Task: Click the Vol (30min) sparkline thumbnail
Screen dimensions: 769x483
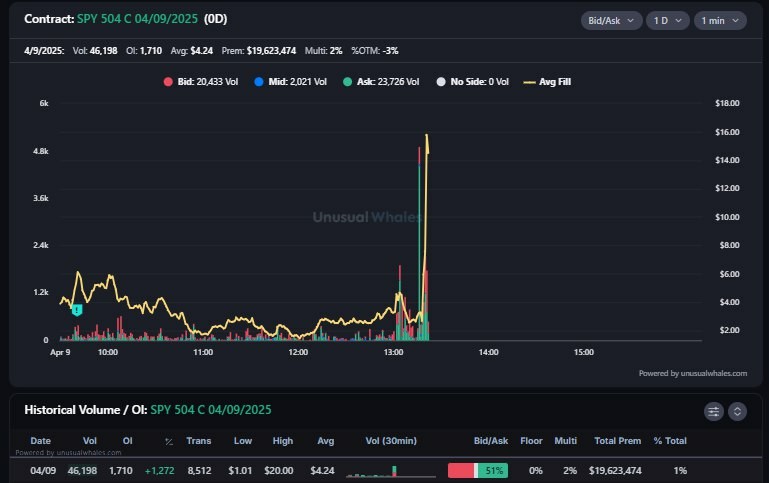Action: [385, 471]
